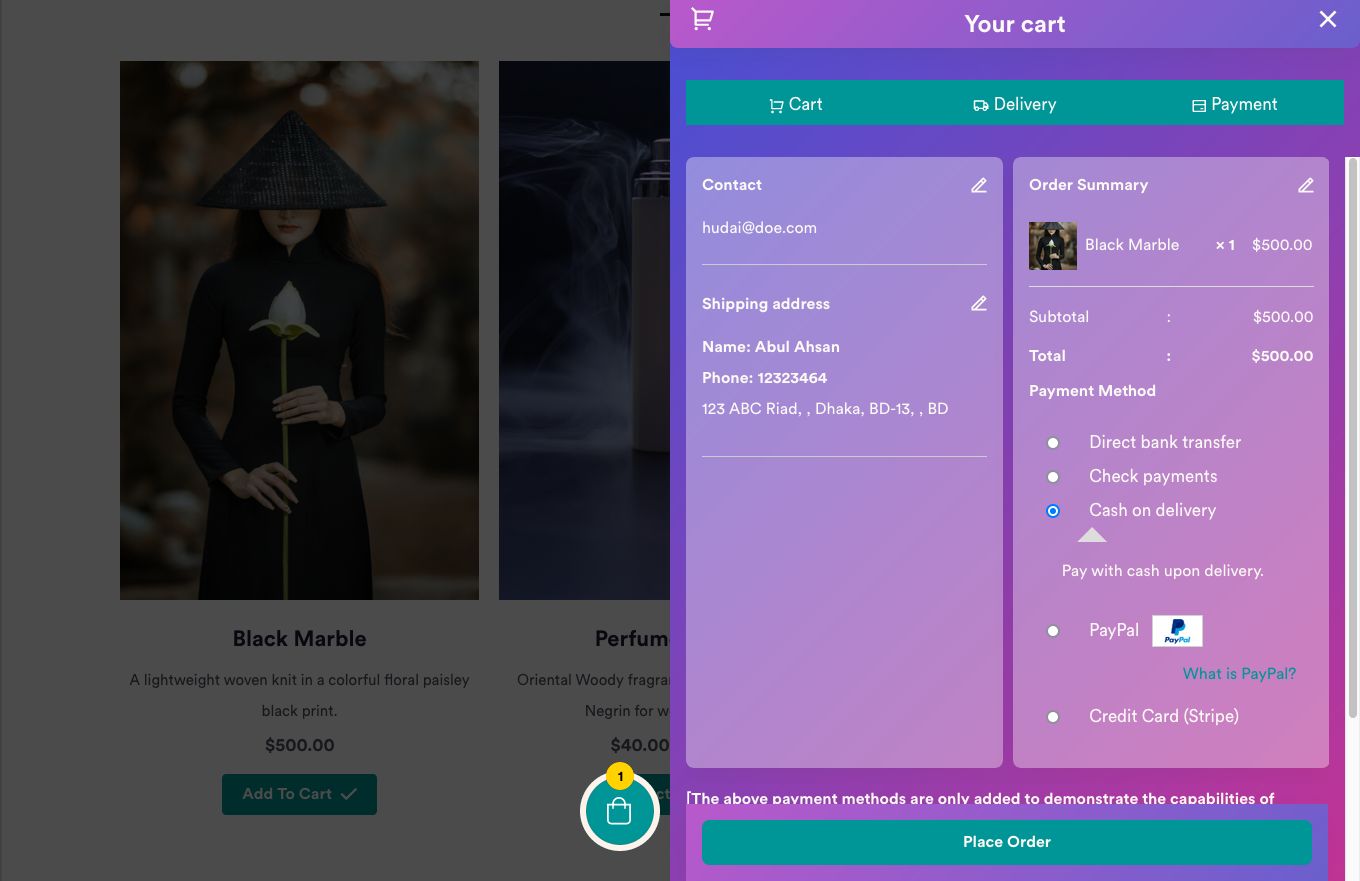Click the hudai@doe.com contact email
1360x881 pixels.
tap(759, 228)
